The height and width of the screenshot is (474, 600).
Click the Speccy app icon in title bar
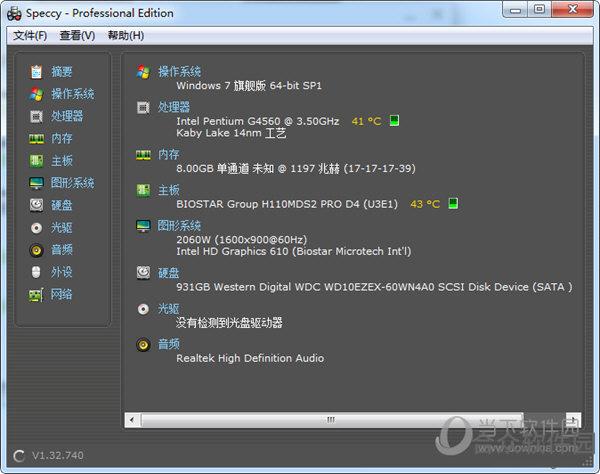[x=14, y=14]
